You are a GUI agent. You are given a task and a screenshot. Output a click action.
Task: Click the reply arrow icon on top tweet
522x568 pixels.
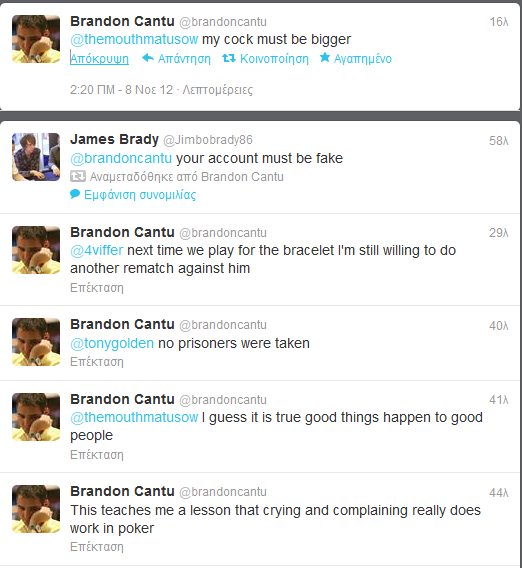tap(148, 58)
